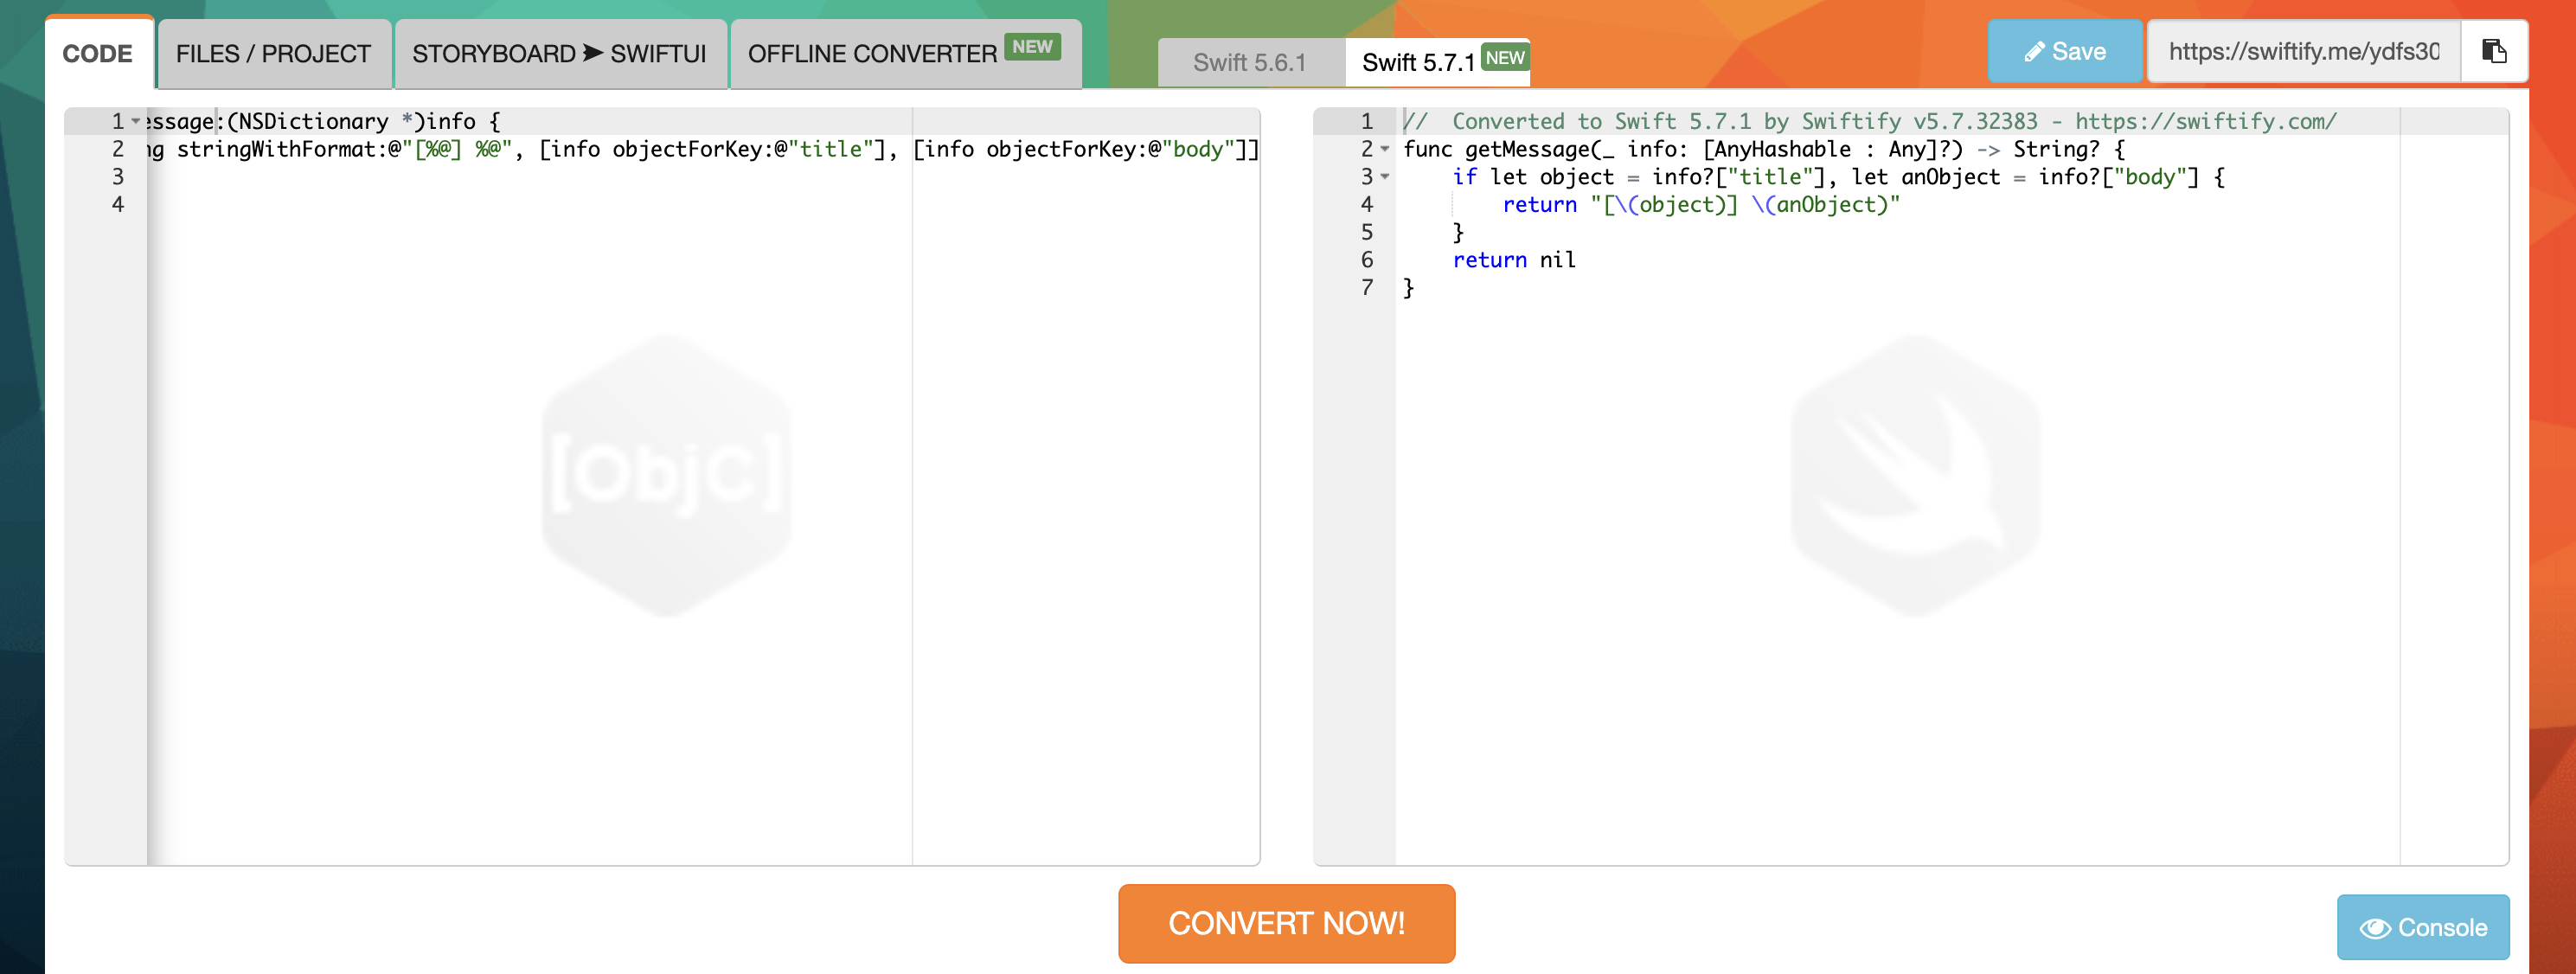This screenshot has height=974, width=2576.
Task: Collapse the Objective-C line 1 fold arrow
Action: pos(136,121)
